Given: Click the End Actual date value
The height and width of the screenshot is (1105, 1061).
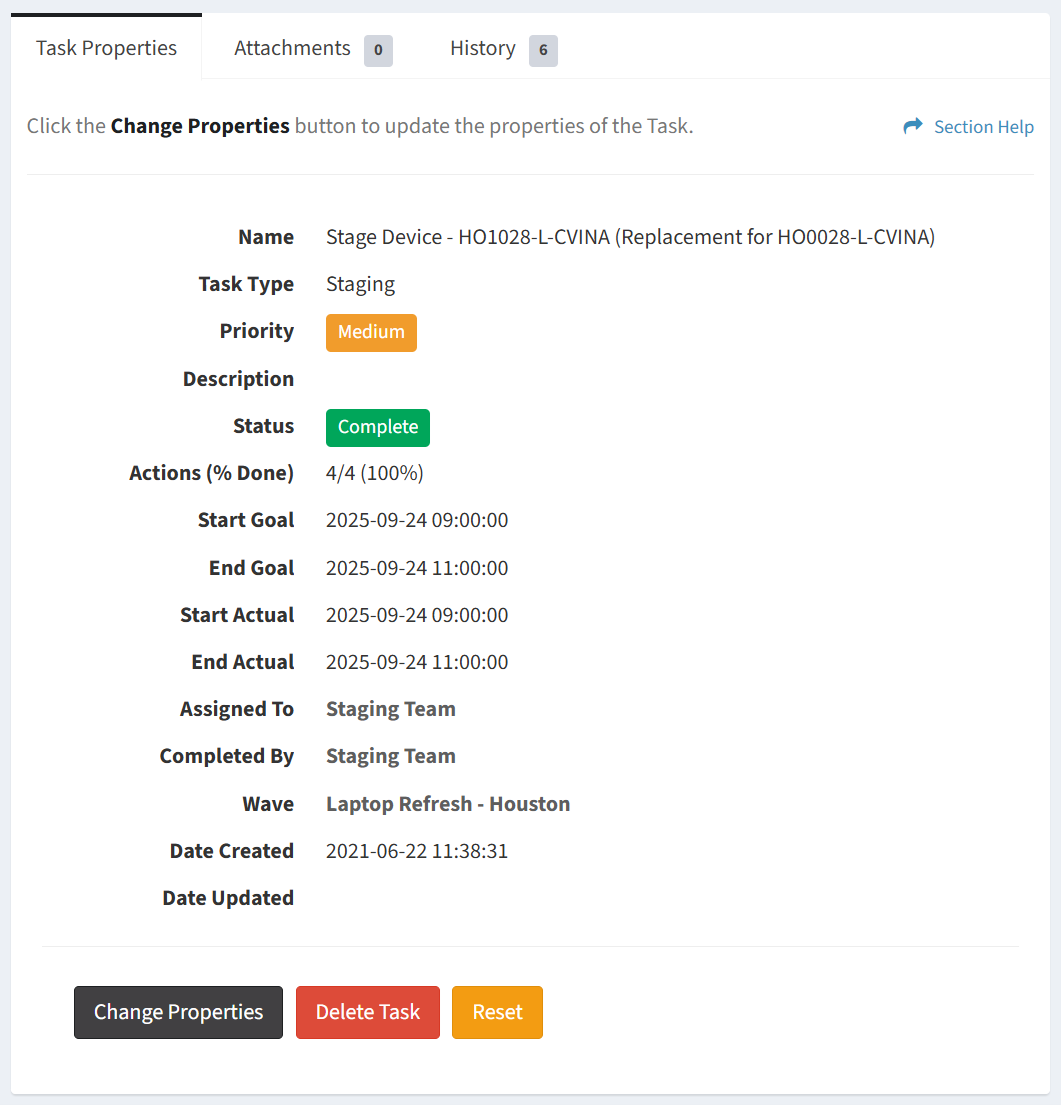Looking at the screenshot, I should coord(416,662).
